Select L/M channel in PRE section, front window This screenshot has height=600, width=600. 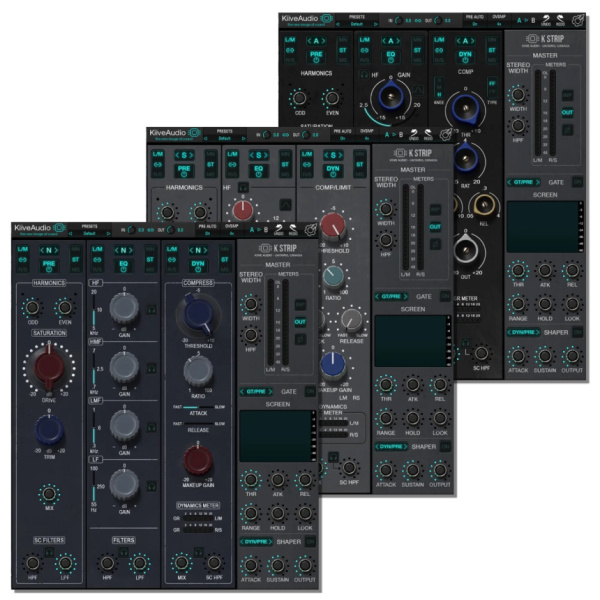[x=23, y=249]
